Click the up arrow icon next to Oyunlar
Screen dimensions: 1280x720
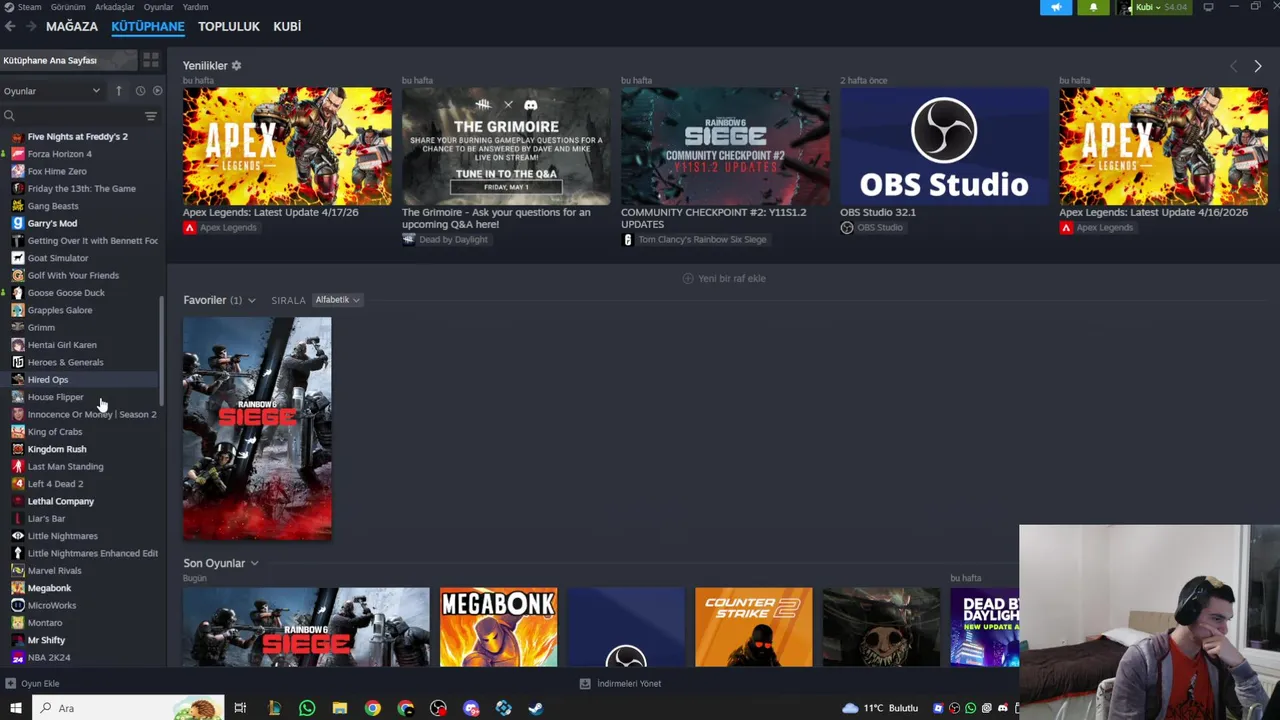(x=118, y=91)
